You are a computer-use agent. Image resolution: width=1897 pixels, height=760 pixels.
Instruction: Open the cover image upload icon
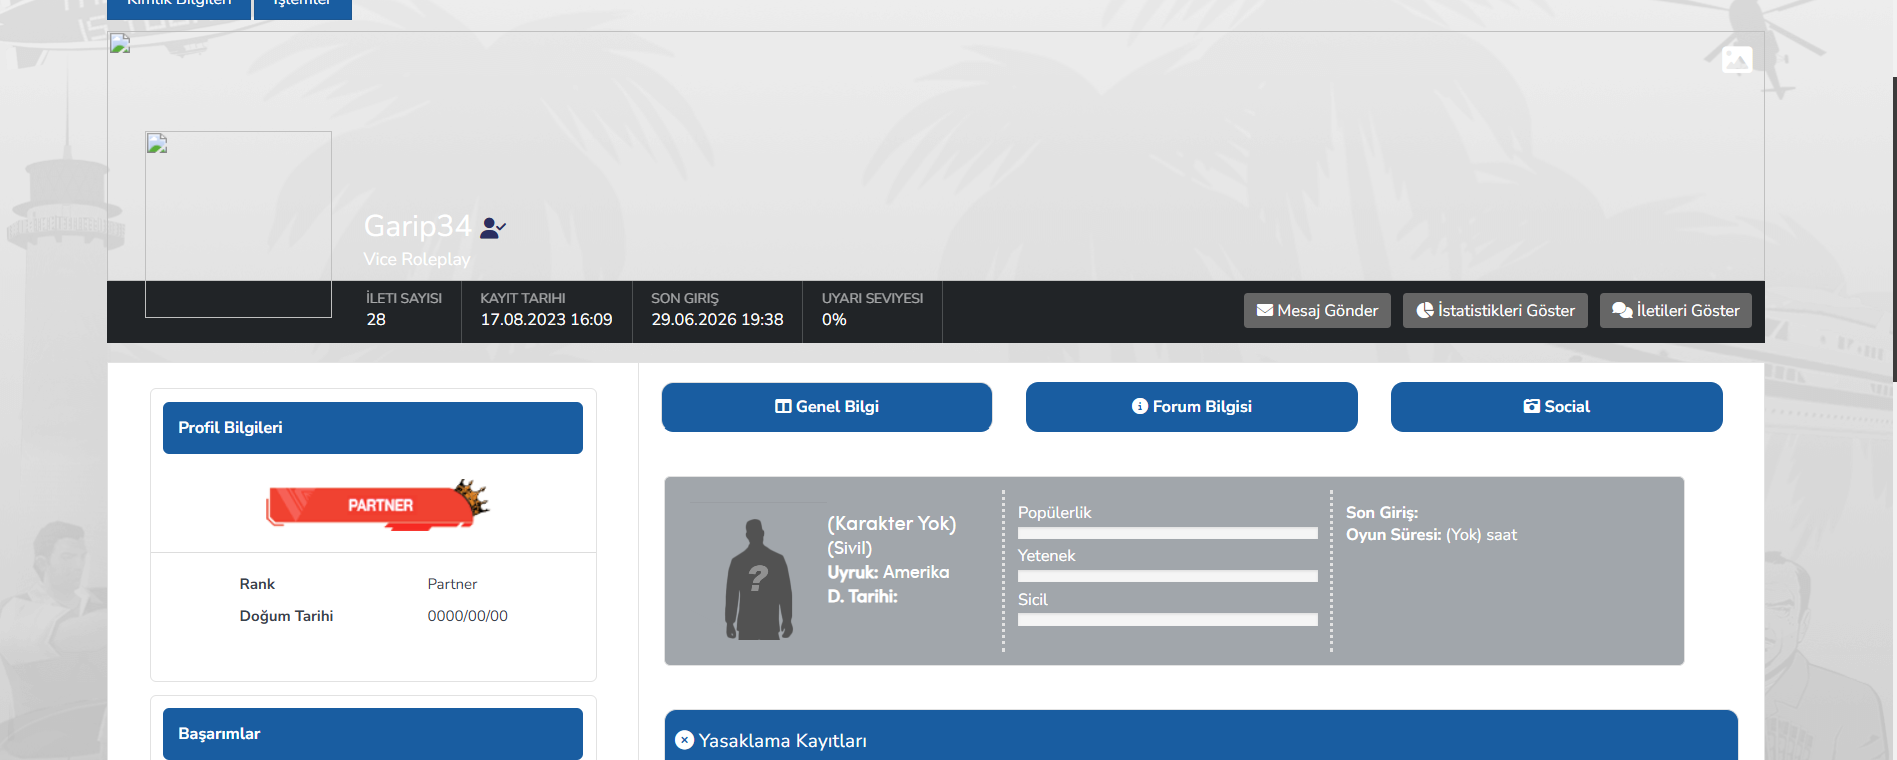[1737, 60]
